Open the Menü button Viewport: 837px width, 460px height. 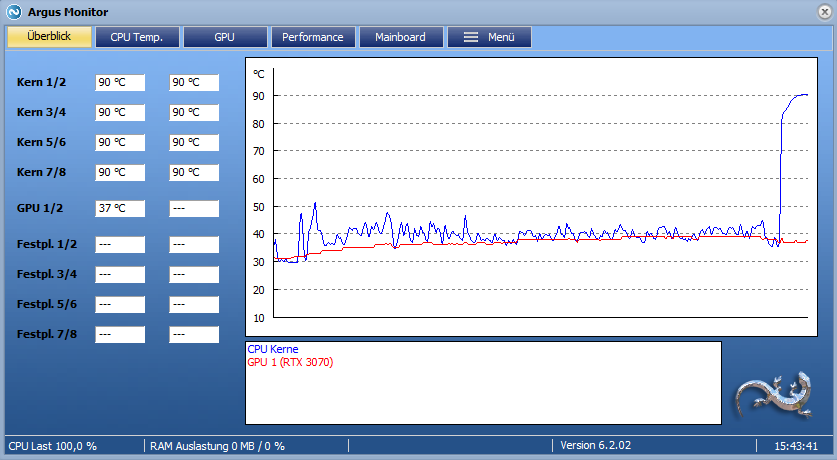click(489, 37)
